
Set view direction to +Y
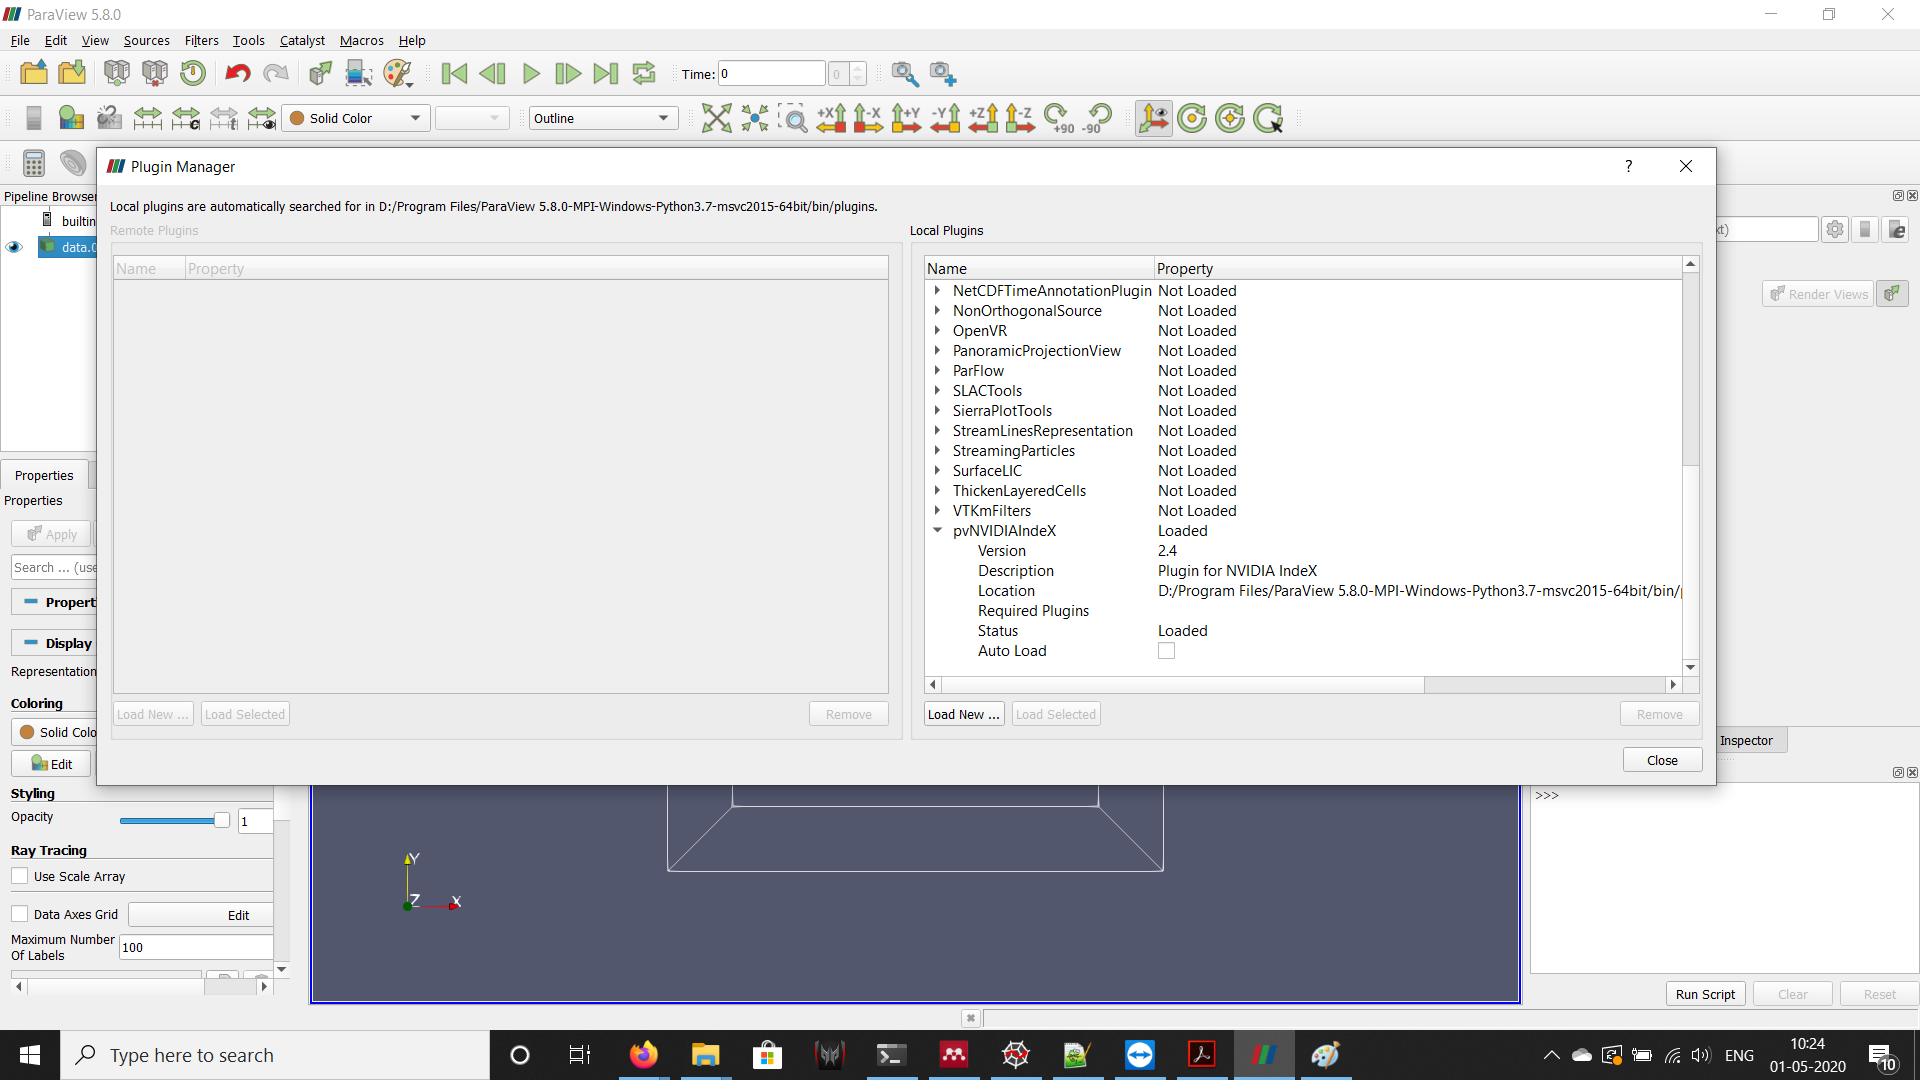point(906,118)
